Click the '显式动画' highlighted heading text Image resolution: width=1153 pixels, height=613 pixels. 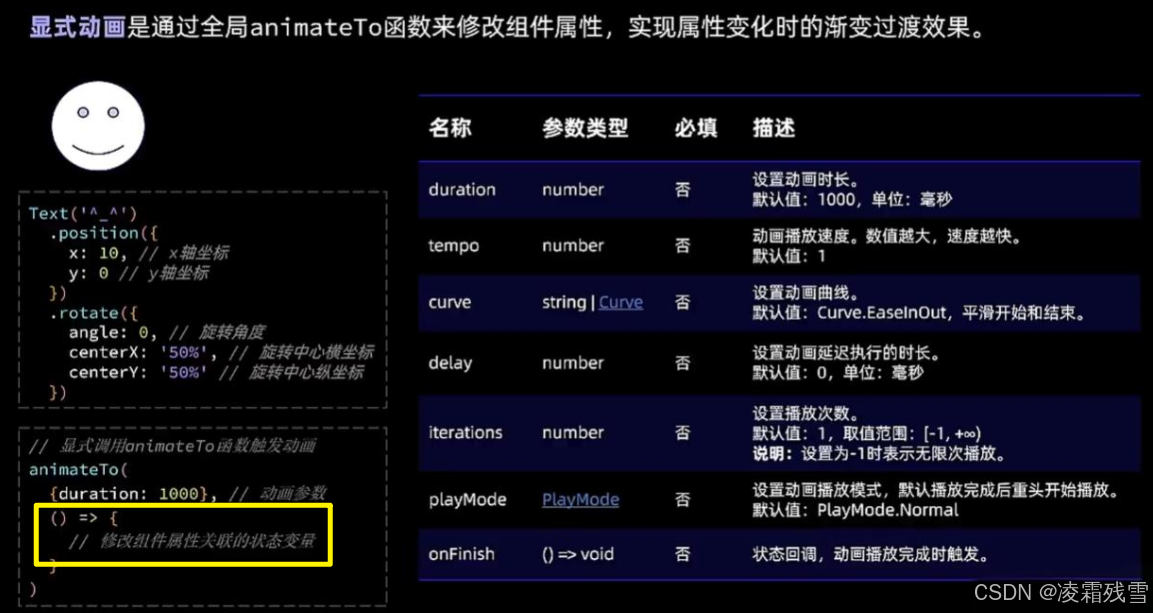[x=77, y=29]
